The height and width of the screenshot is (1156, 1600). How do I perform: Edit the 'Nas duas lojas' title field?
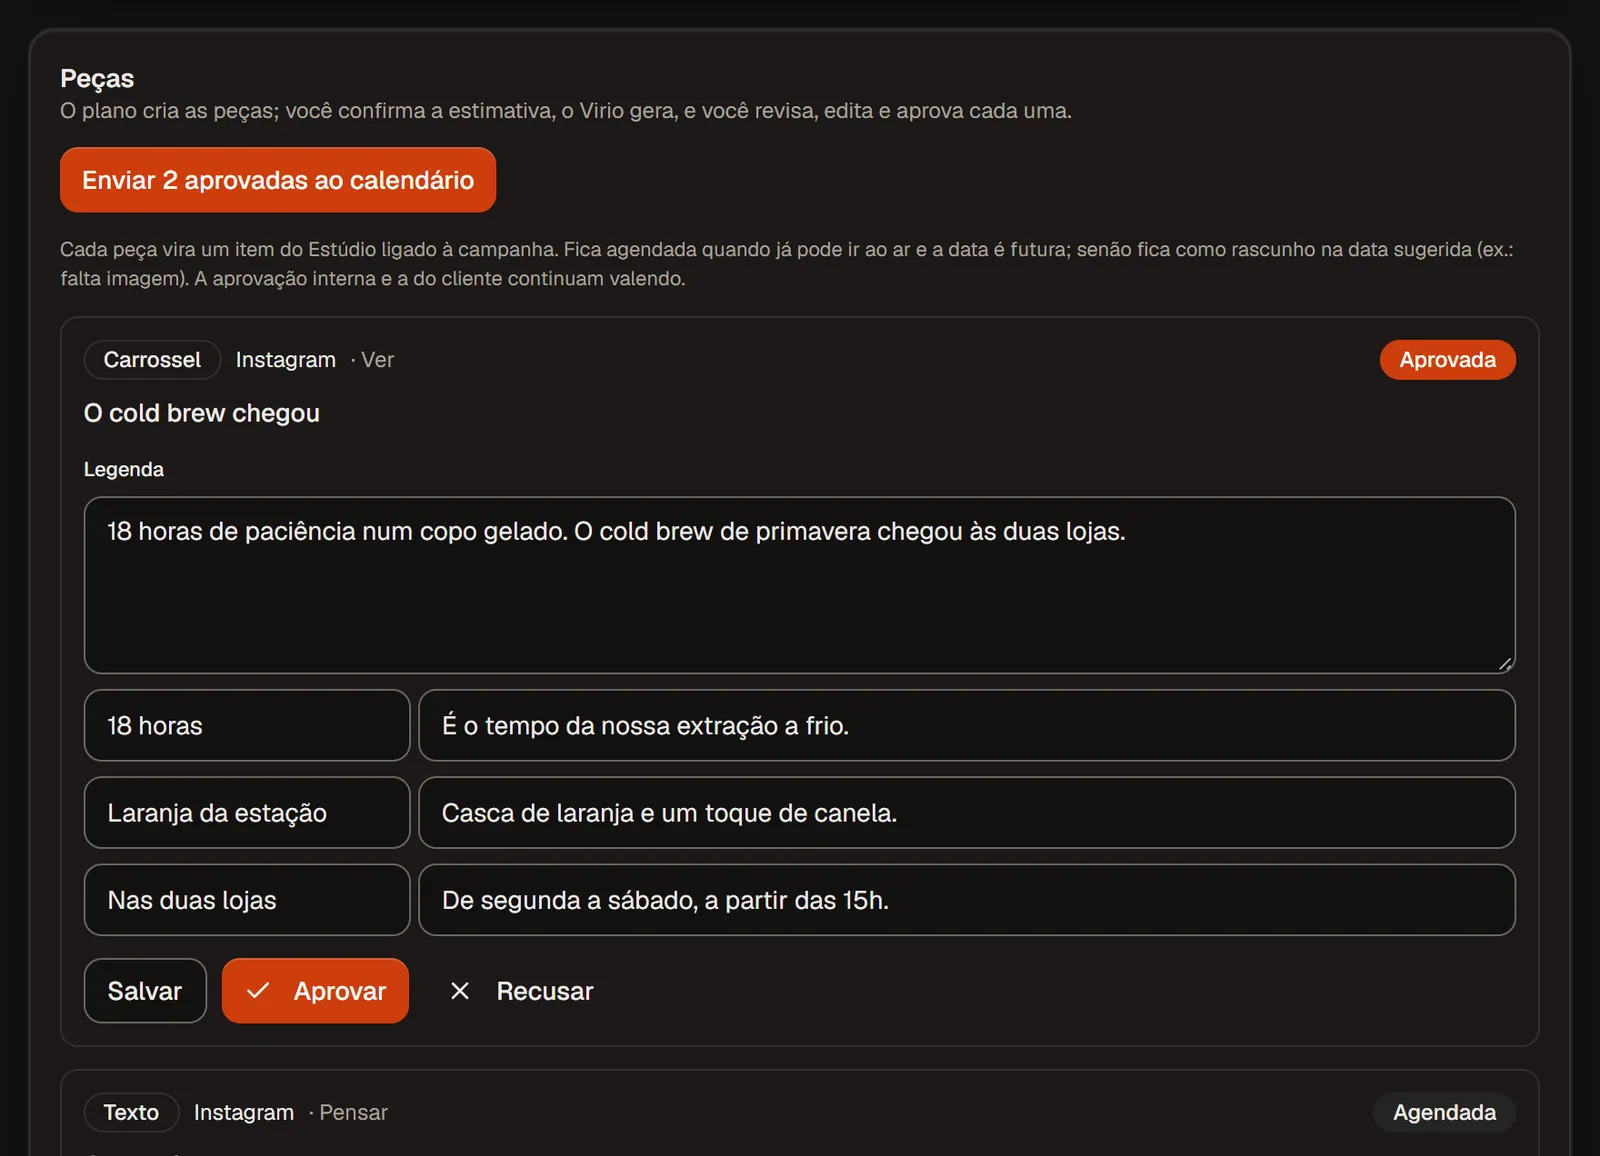pos(247,900)
